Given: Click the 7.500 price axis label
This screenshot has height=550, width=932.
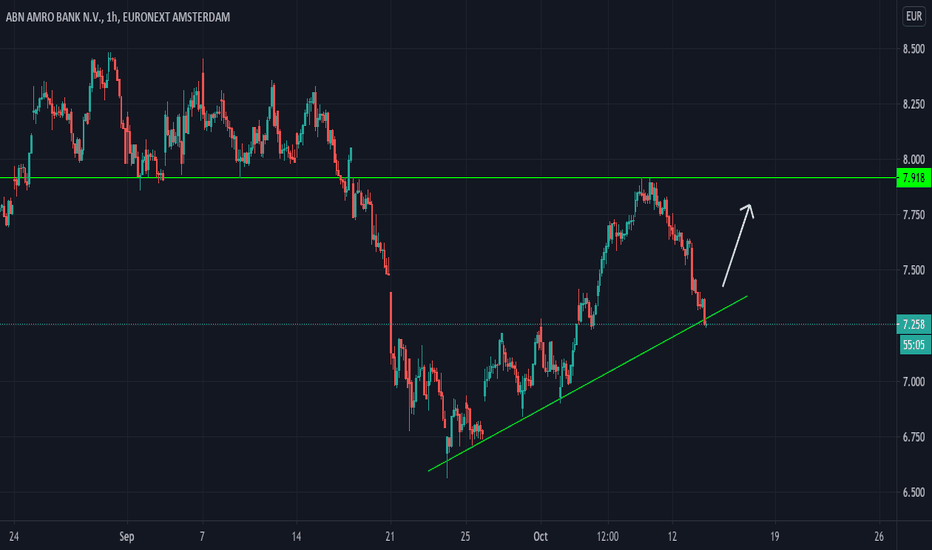Looking at the screenshot, I should [x=914, y=270].
